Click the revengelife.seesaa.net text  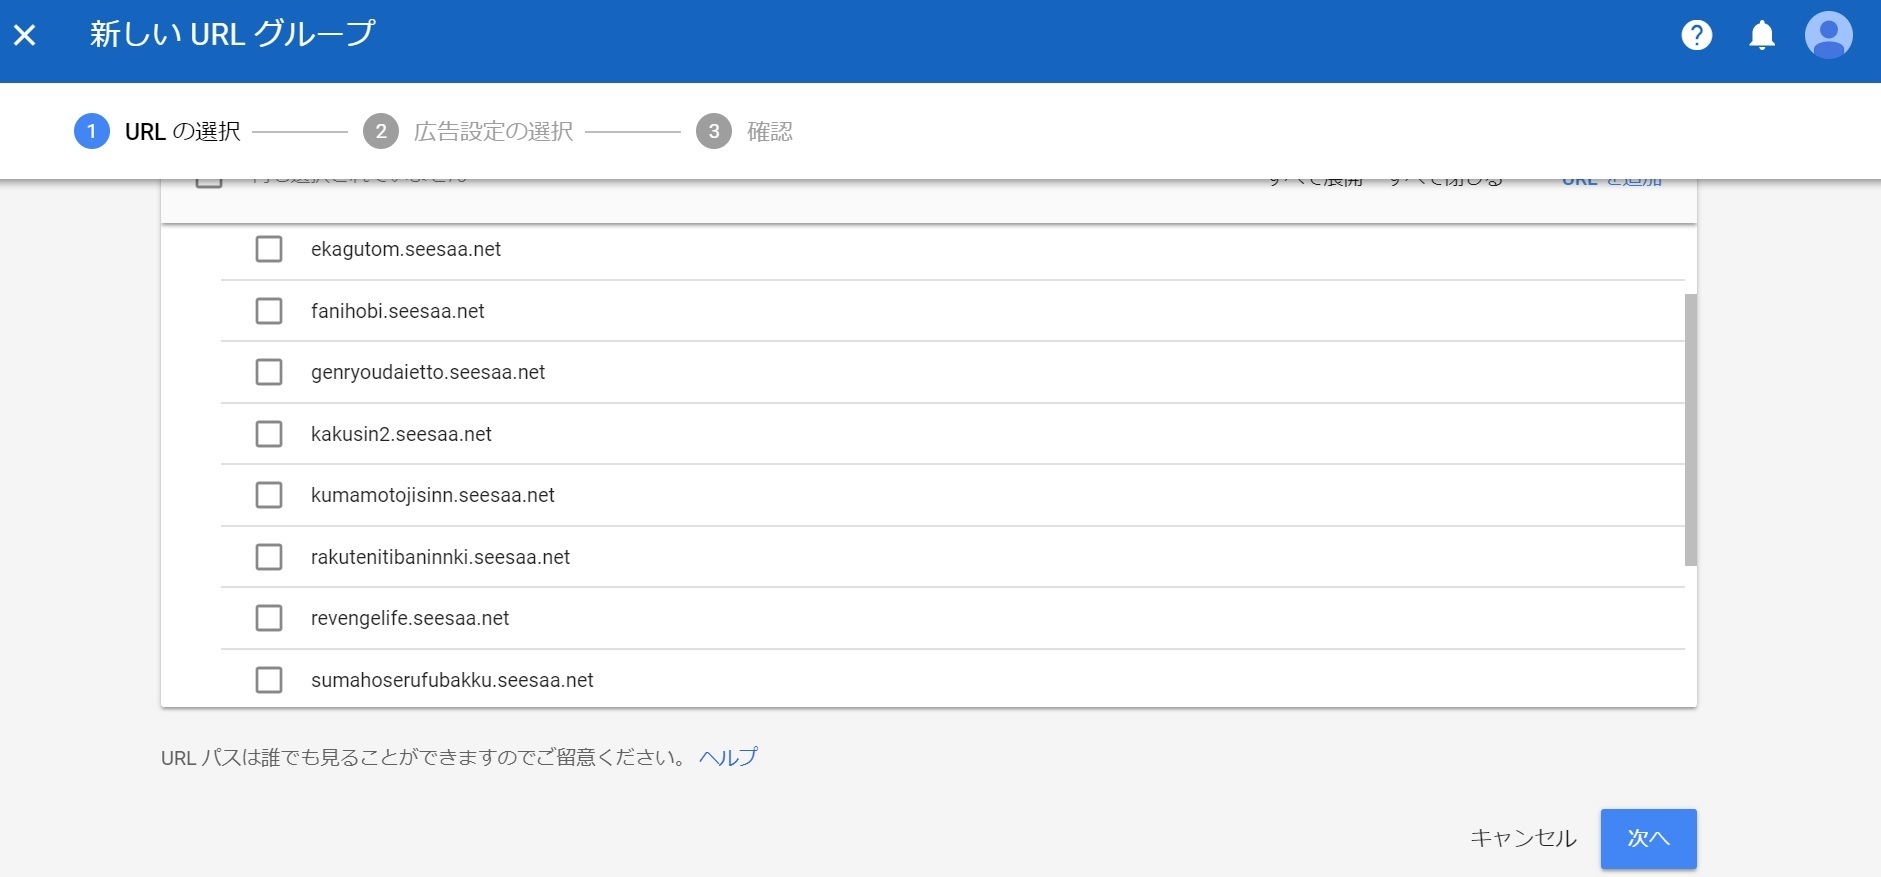(x=410, y=618)
